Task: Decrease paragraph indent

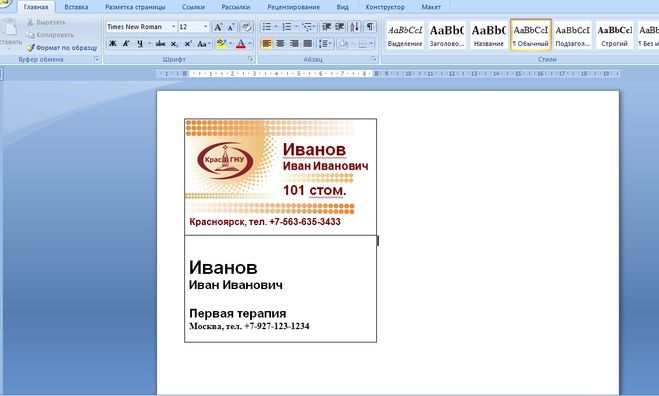Action: 327,27
